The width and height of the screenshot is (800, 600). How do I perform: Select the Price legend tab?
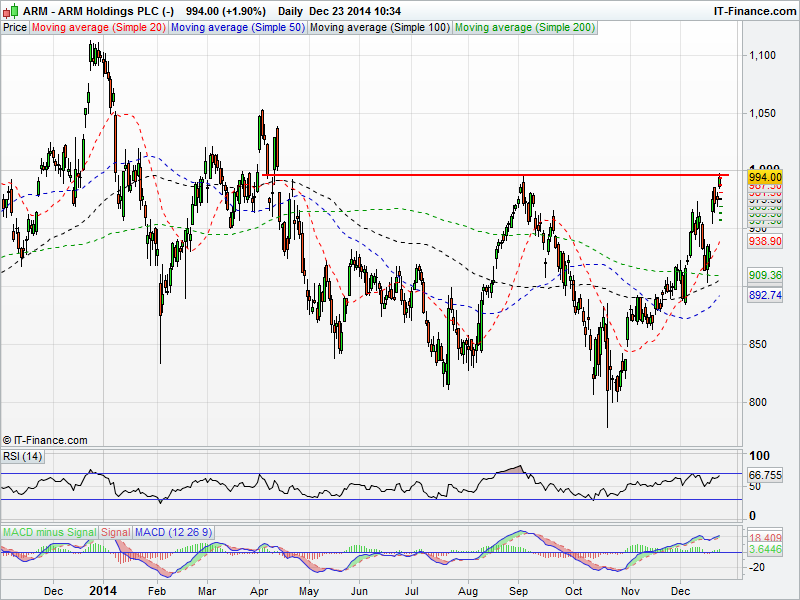click(x=15, y=28)
